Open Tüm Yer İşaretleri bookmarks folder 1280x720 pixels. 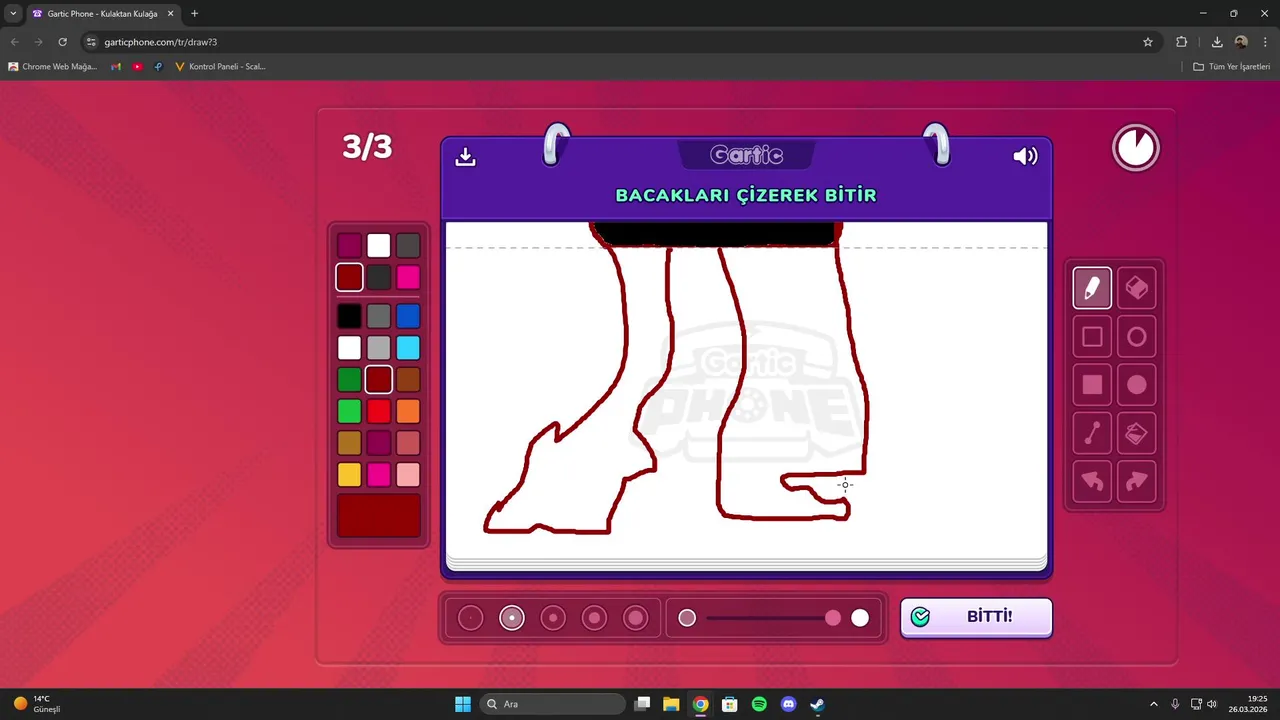click(x=1231, y=67)
